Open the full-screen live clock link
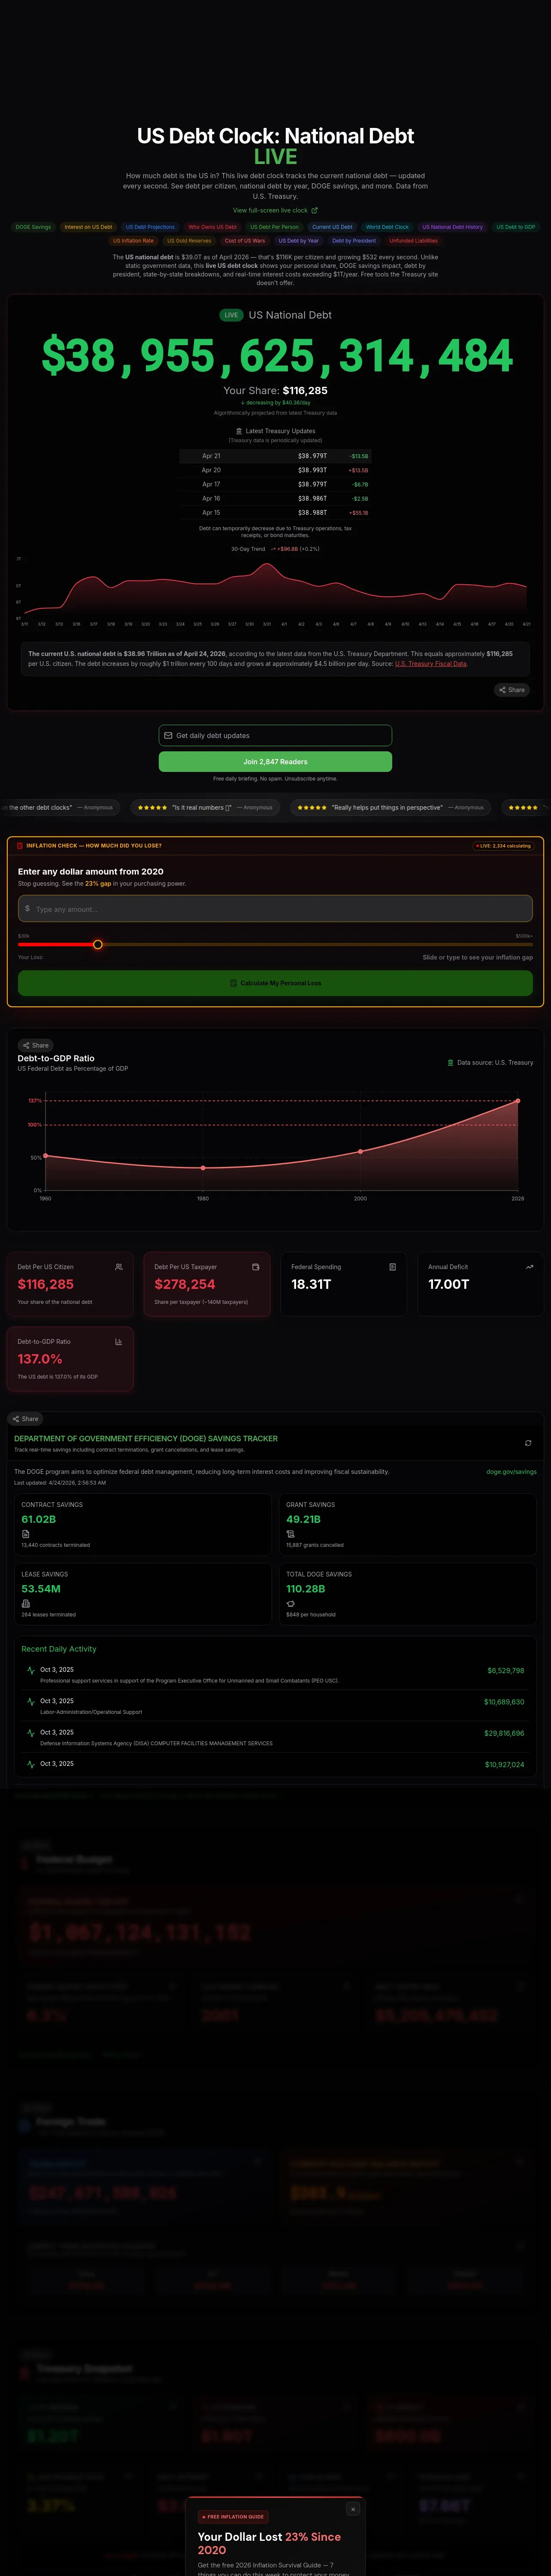Image resolution: width=551 pixels, height=2576 pixels. tap(275, 210)
